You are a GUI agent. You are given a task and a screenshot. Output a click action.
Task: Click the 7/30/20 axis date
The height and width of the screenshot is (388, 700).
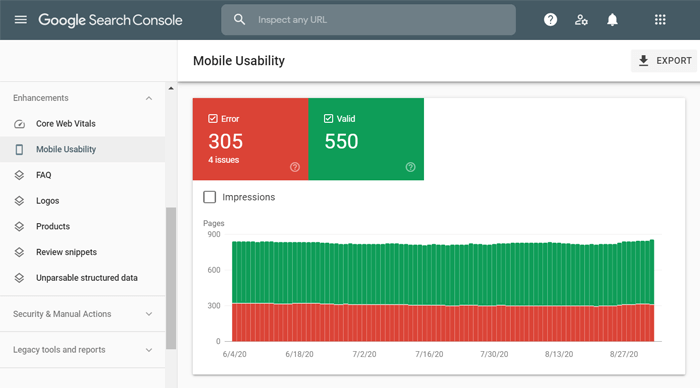coord(494,354)
